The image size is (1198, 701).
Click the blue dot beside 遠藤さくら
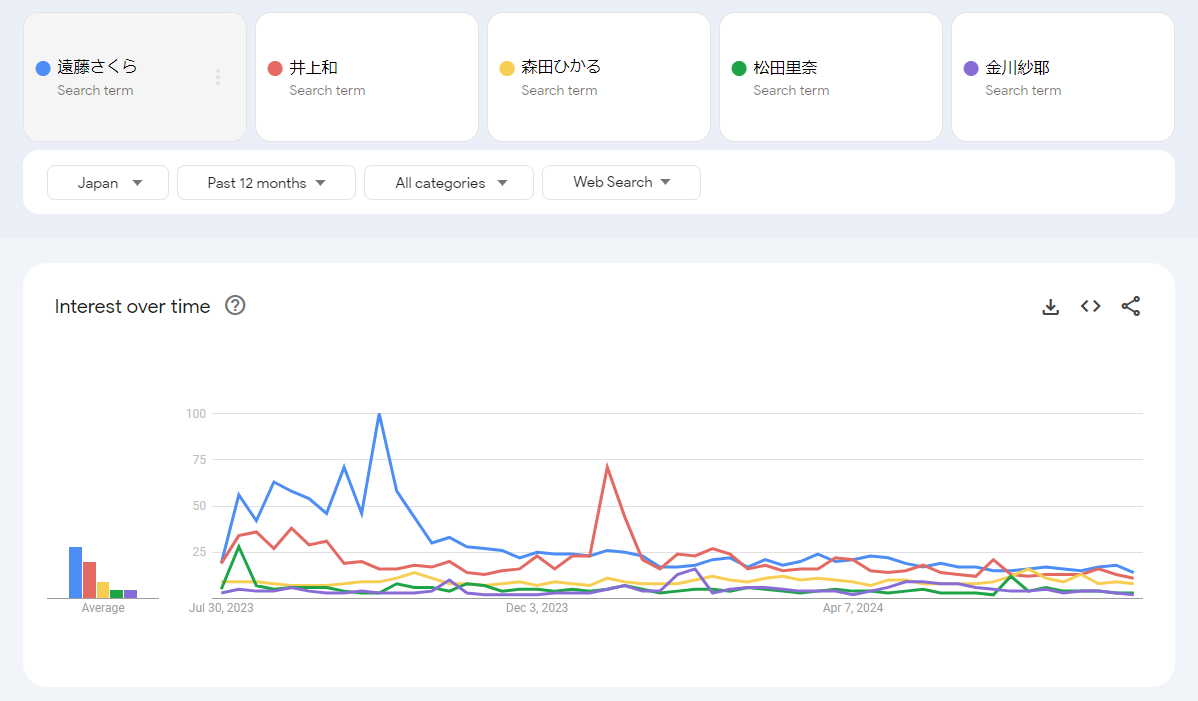[x=43, y=68]
